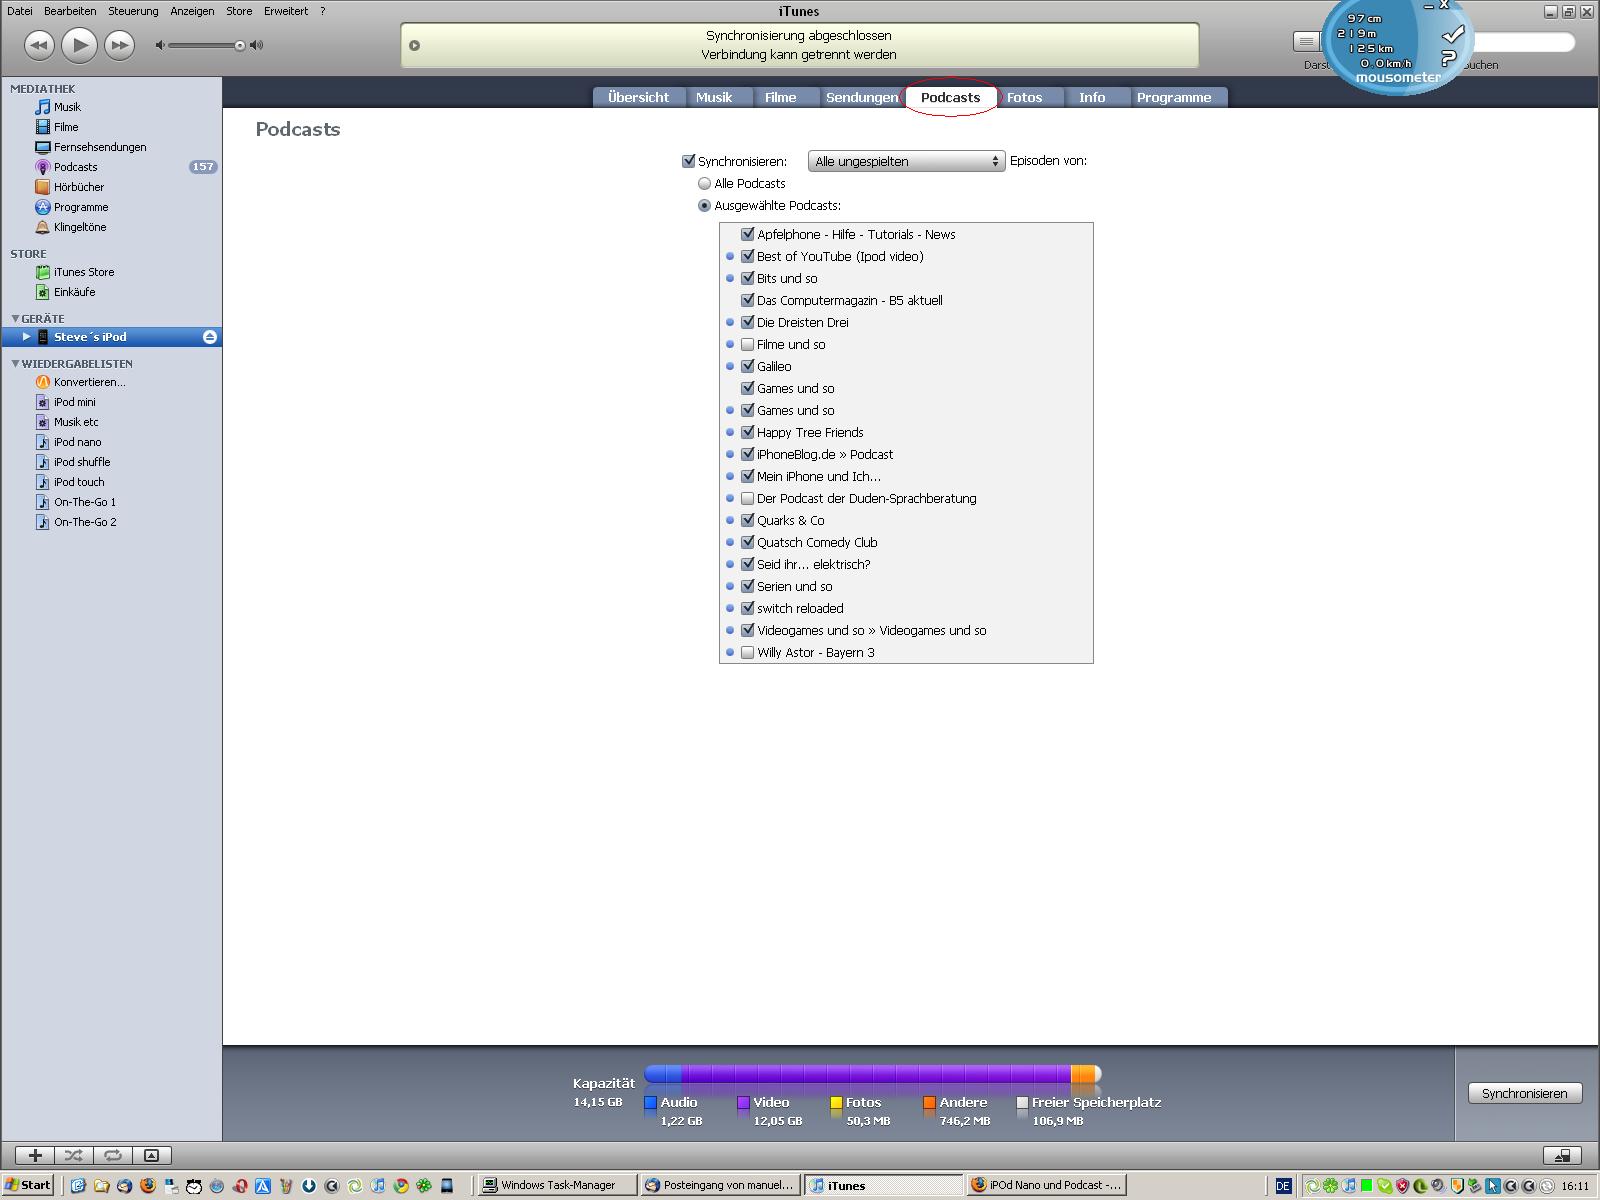
Task: Click the status display arrow icon
Action: tap(414, 45)
